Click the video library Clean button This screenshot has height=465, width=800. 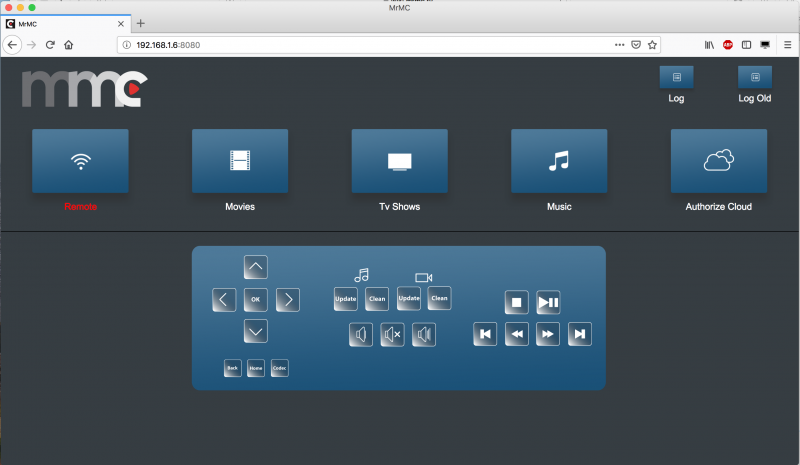click(439, 298)
